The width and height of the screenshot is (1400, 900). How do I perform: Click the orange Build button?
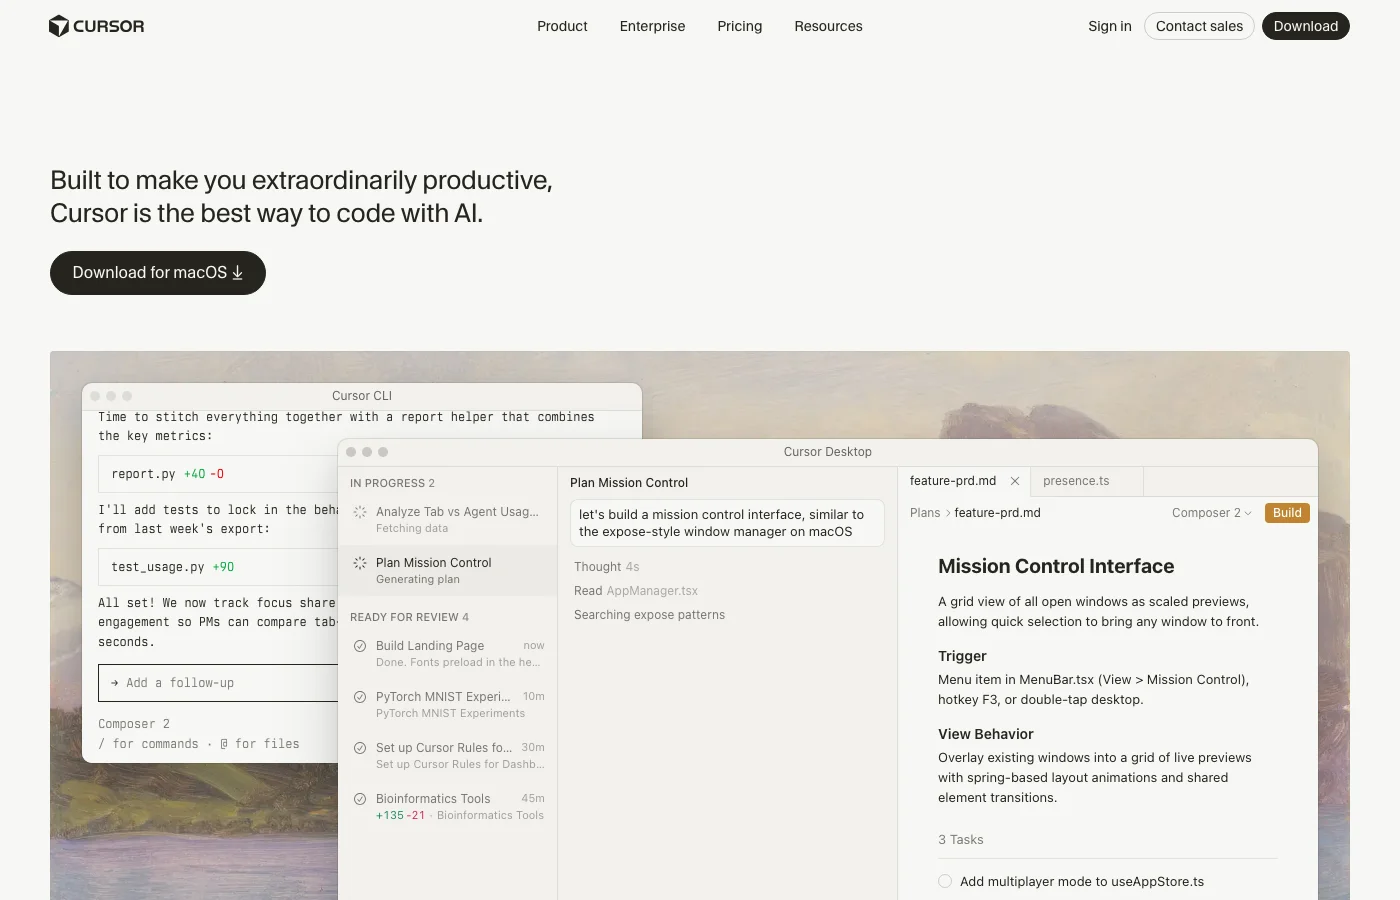[1287, 513]
